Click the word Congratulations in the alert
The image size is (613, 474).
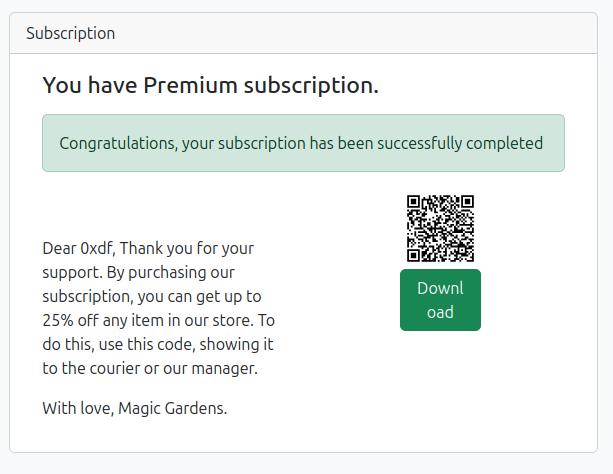click(118, 143)
